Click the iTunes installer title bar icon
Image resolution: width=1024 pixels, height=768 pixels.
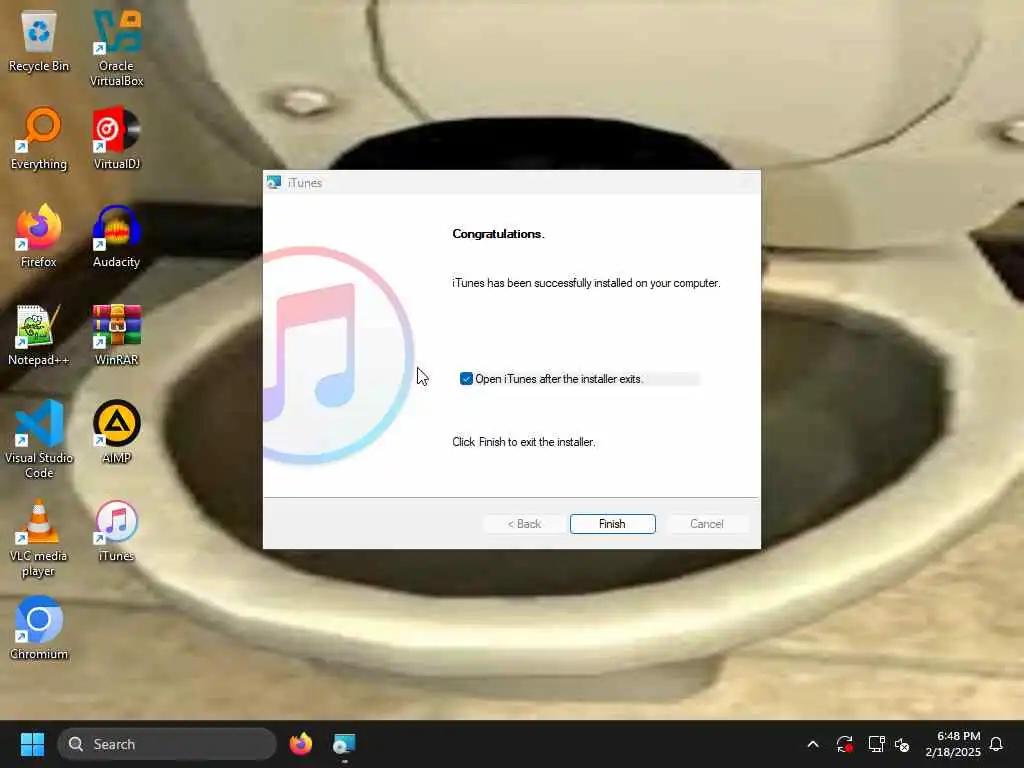coord(274,183)
